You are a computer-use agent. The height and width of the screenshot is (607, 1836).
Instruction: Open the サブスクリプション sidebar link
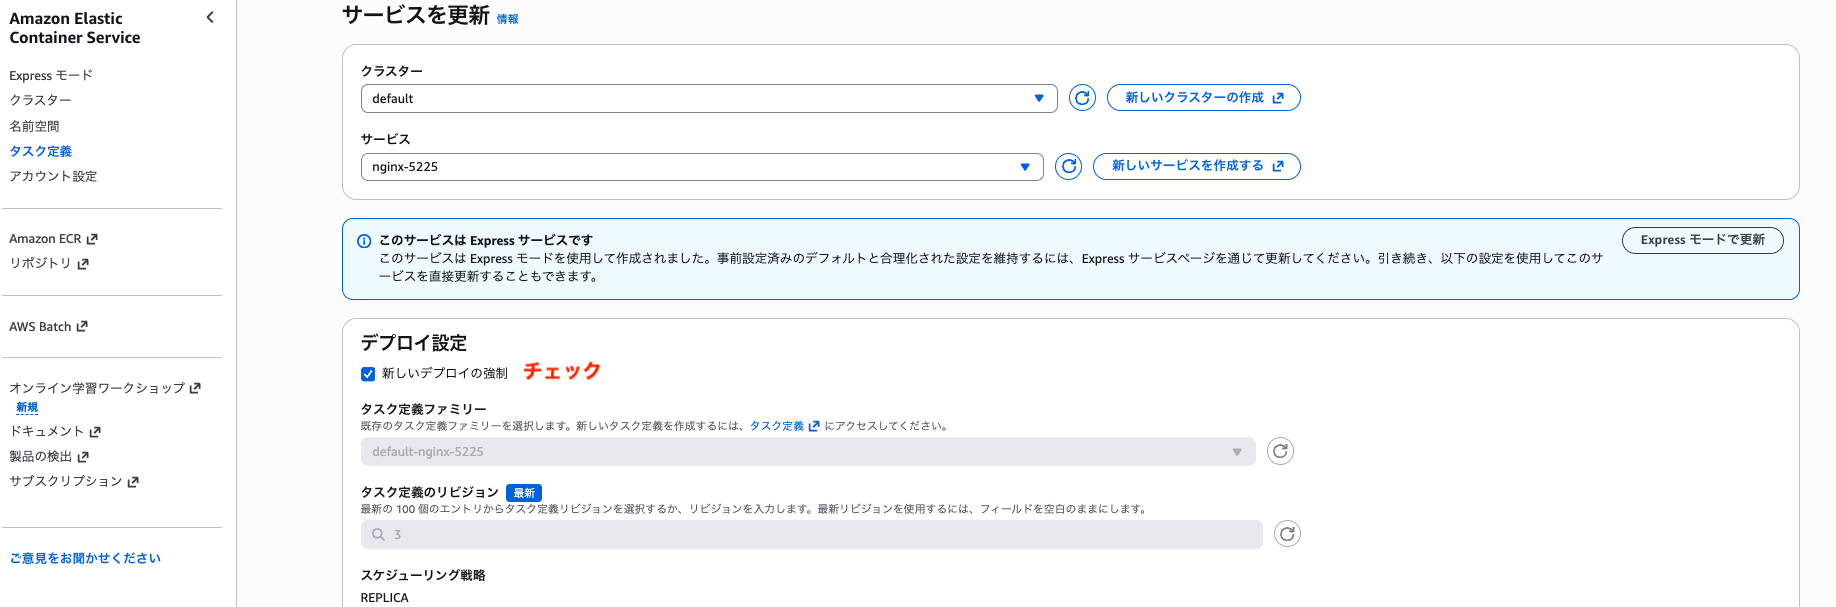[65, 482]
